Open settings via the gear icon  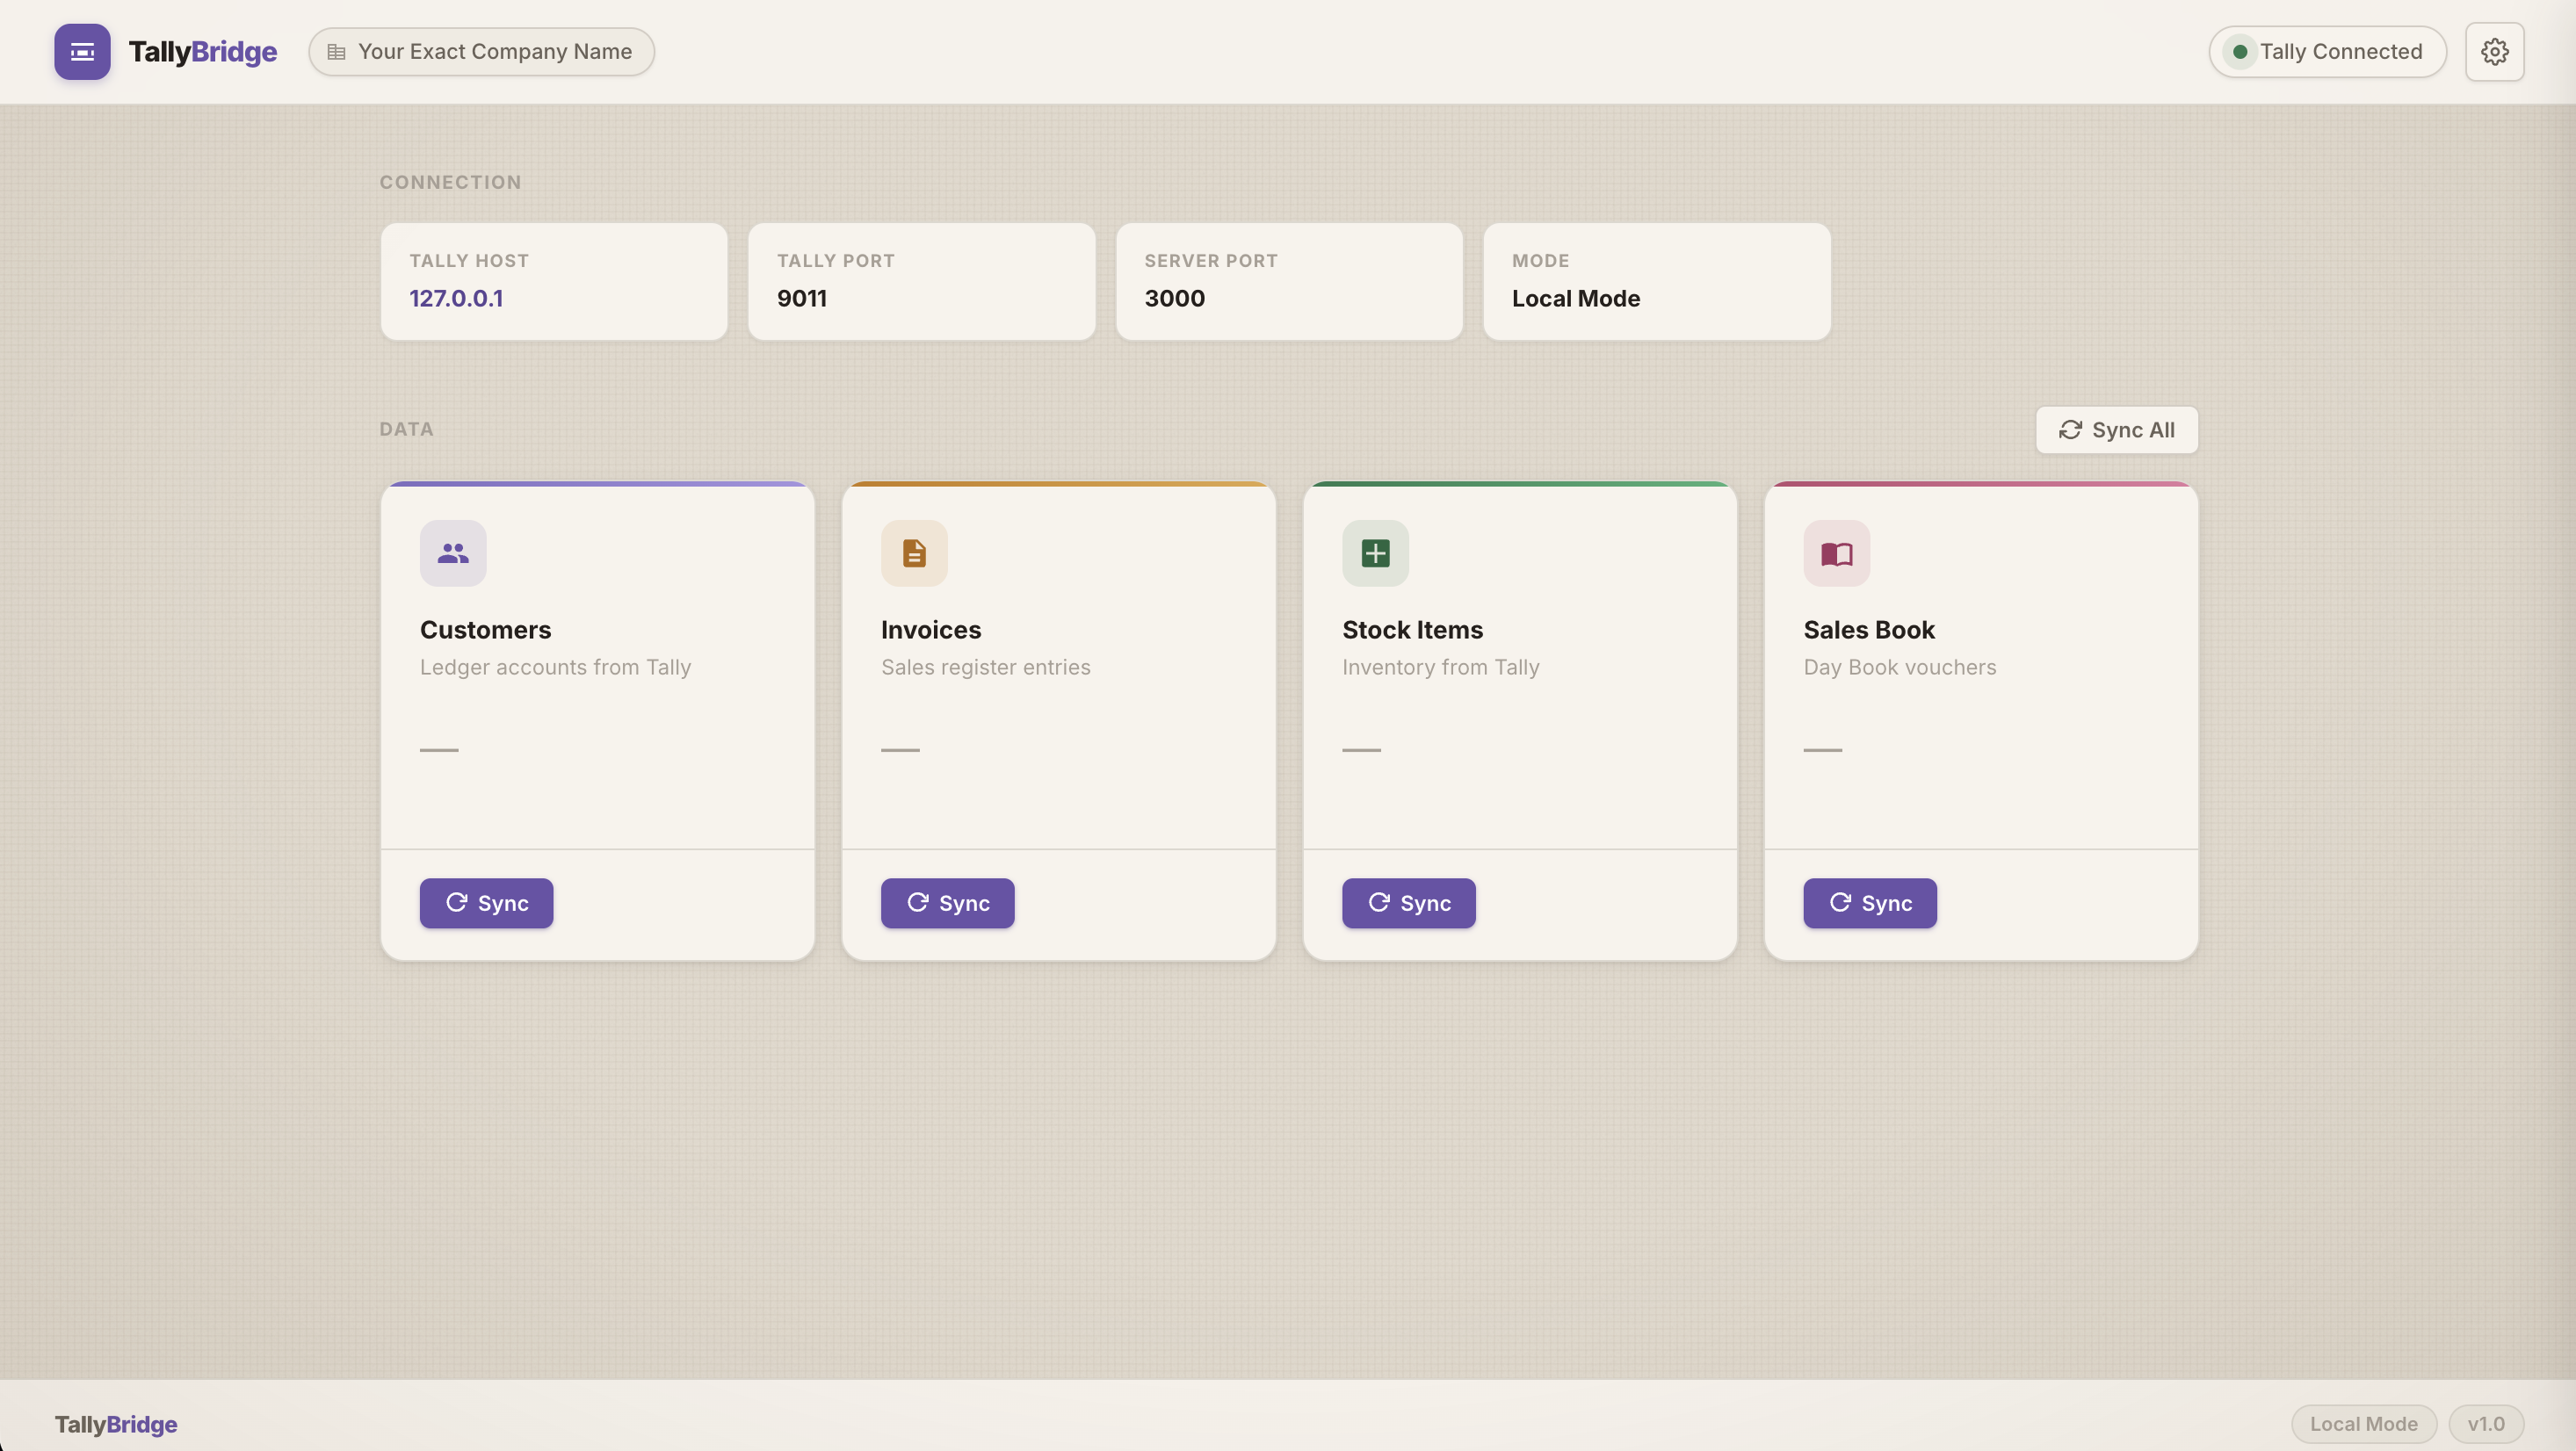point(2494,52)
